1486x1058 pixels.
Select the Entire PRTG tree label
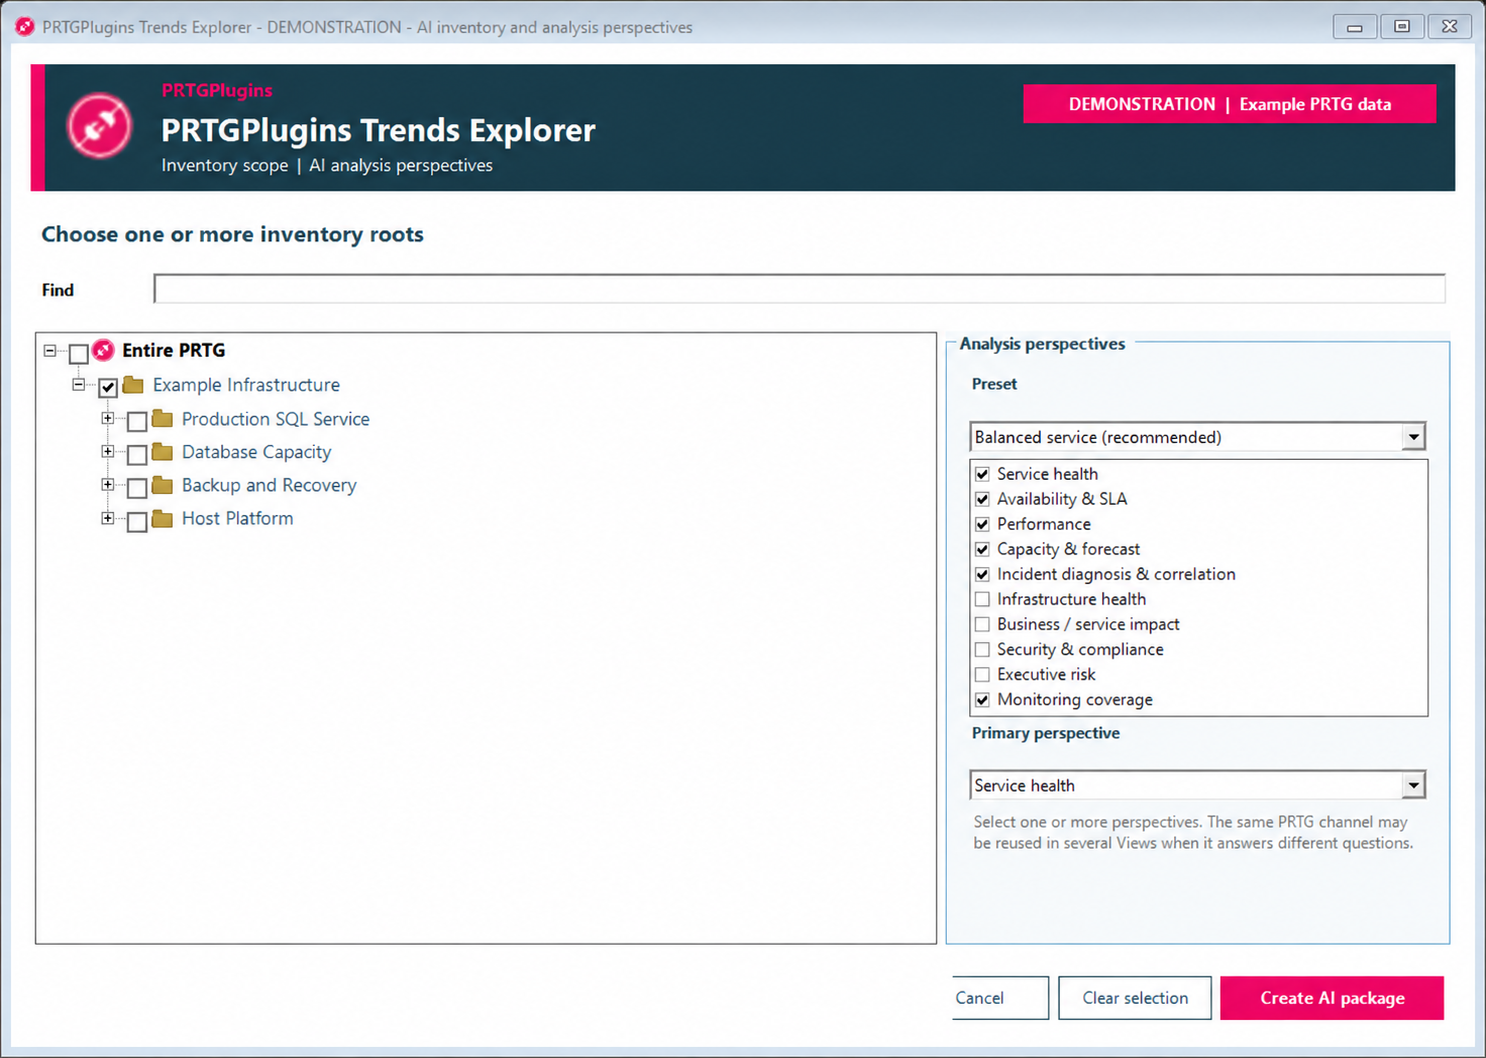point(174,350)
